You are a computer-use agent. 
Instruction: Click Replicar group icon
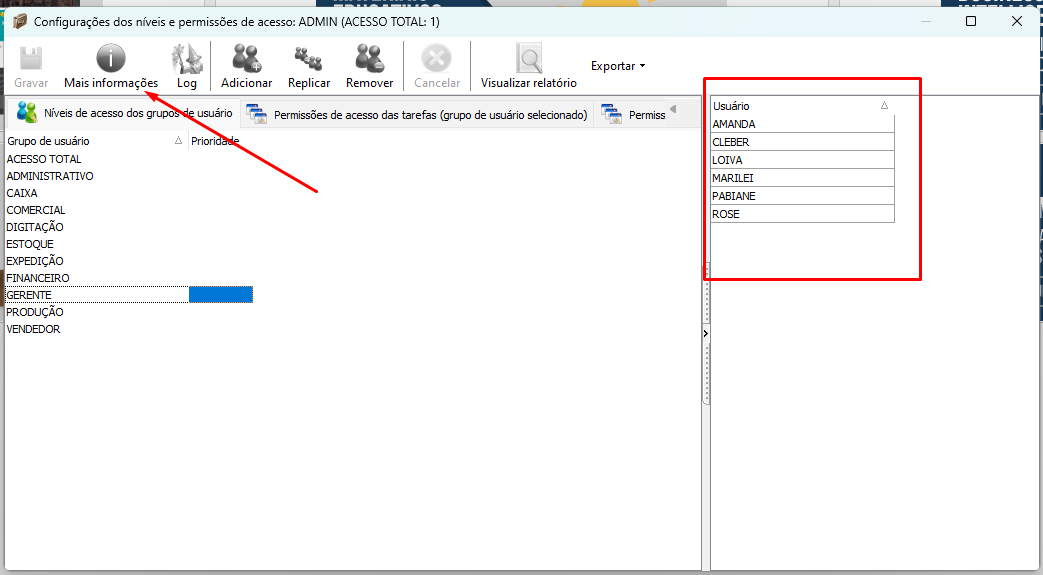[309, 59]
